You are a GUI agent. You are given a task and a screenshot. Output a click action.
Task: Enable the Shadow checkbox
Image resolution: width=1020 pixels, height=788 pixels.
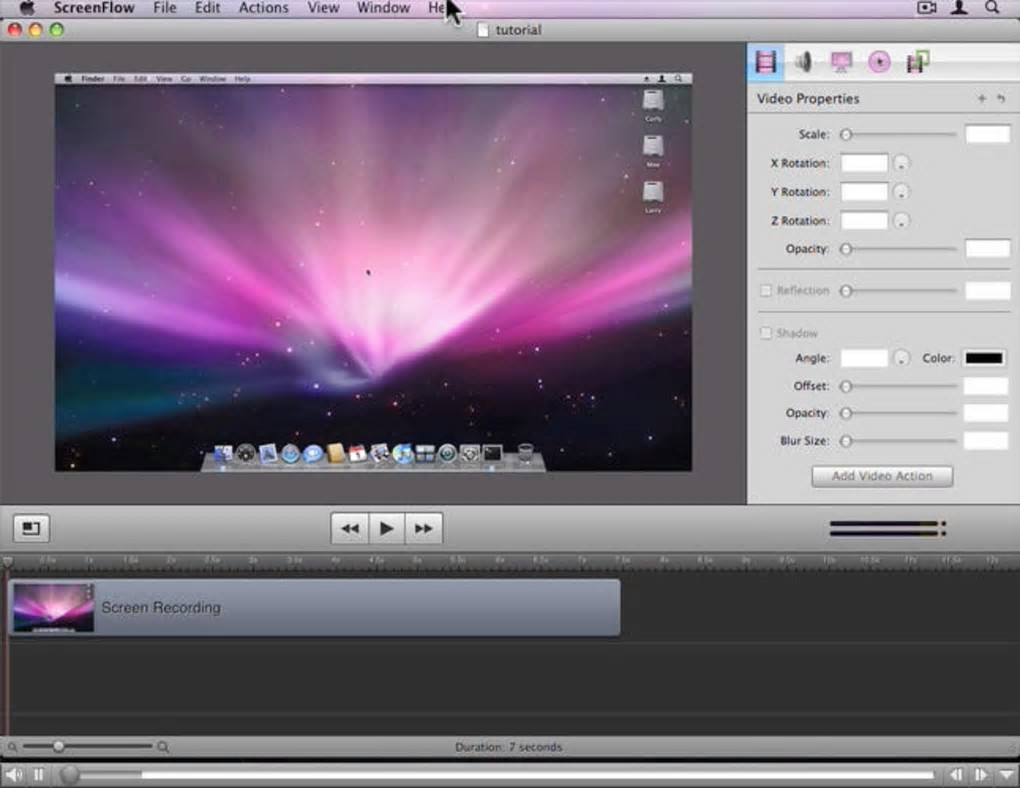coord(766,333)
